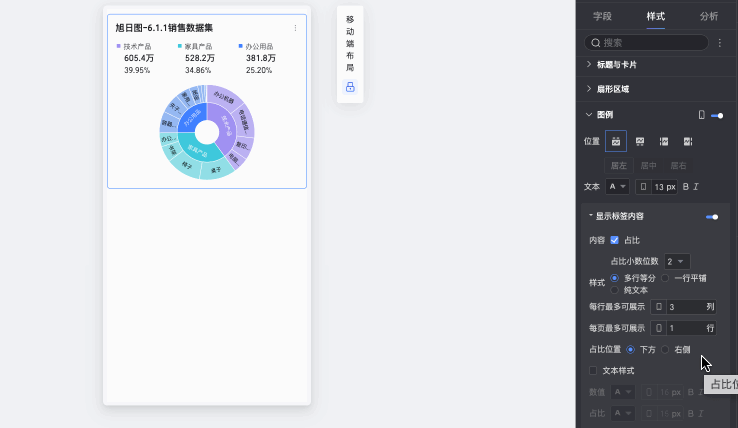738x428 pixels.
Task: Set legend position to bottom
Action: click(640, 141)
